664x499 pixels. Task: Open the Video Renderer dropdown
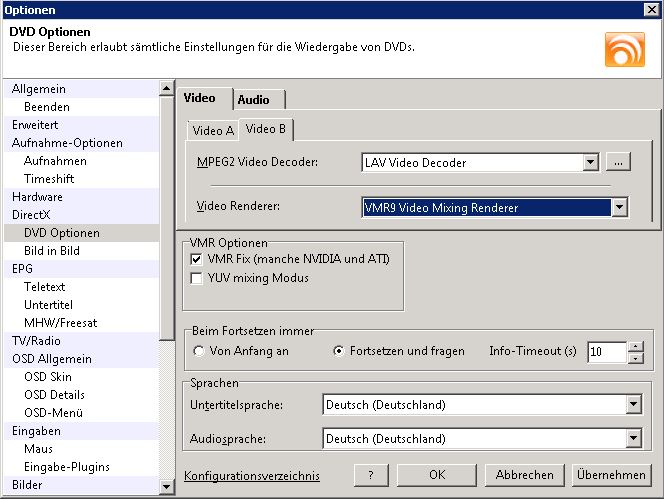click(619, 208)
